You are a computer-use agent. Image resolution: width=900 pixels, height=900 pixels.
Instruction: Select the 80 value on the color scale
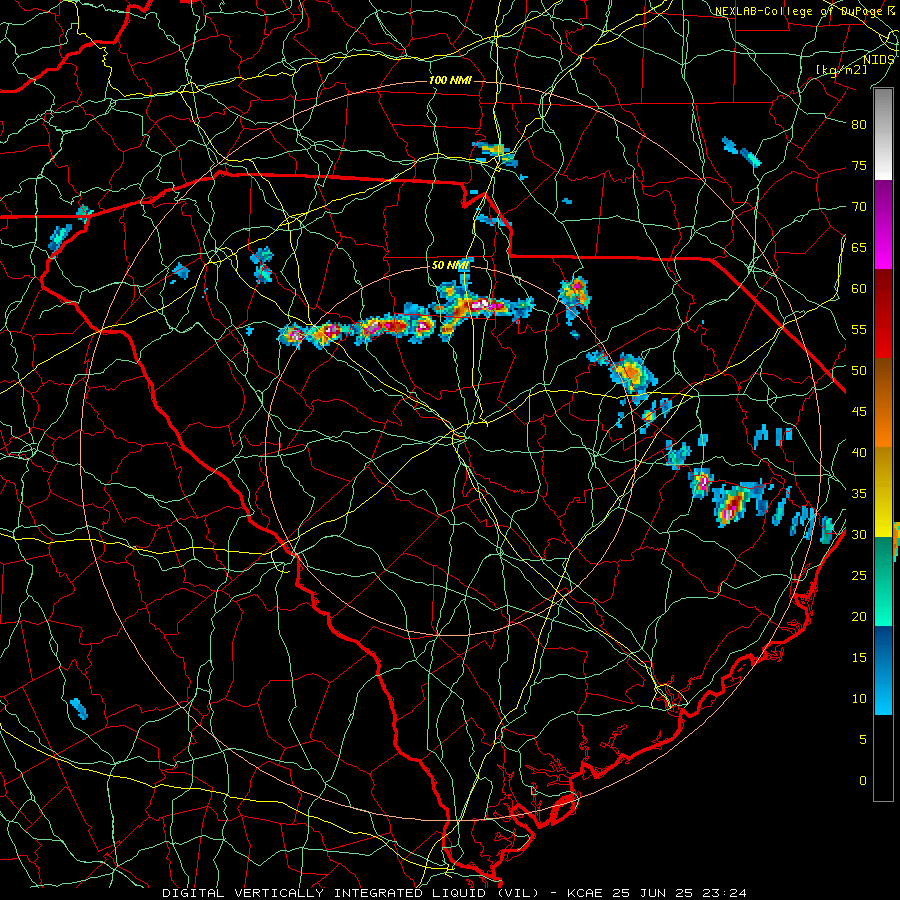[x=859, y=125]
